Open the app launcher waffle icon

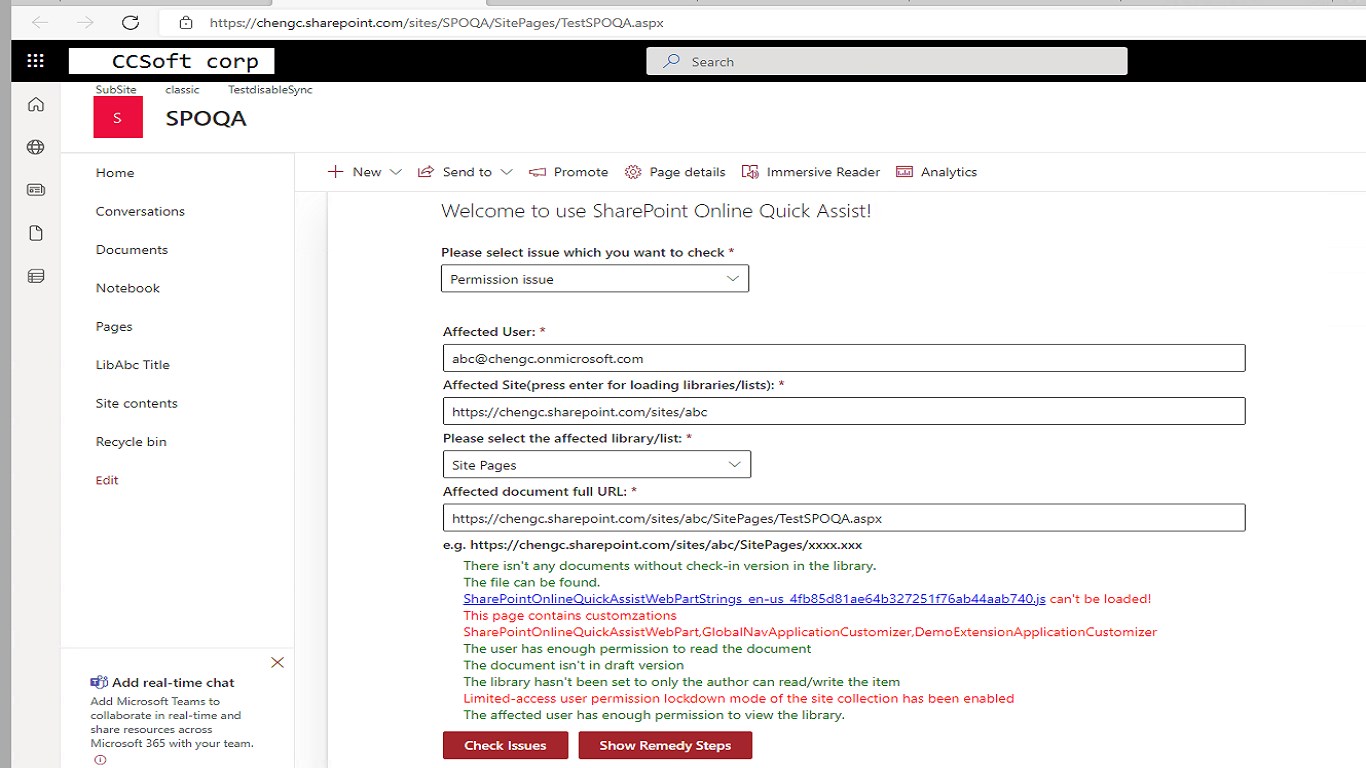[x=35, y=61]
